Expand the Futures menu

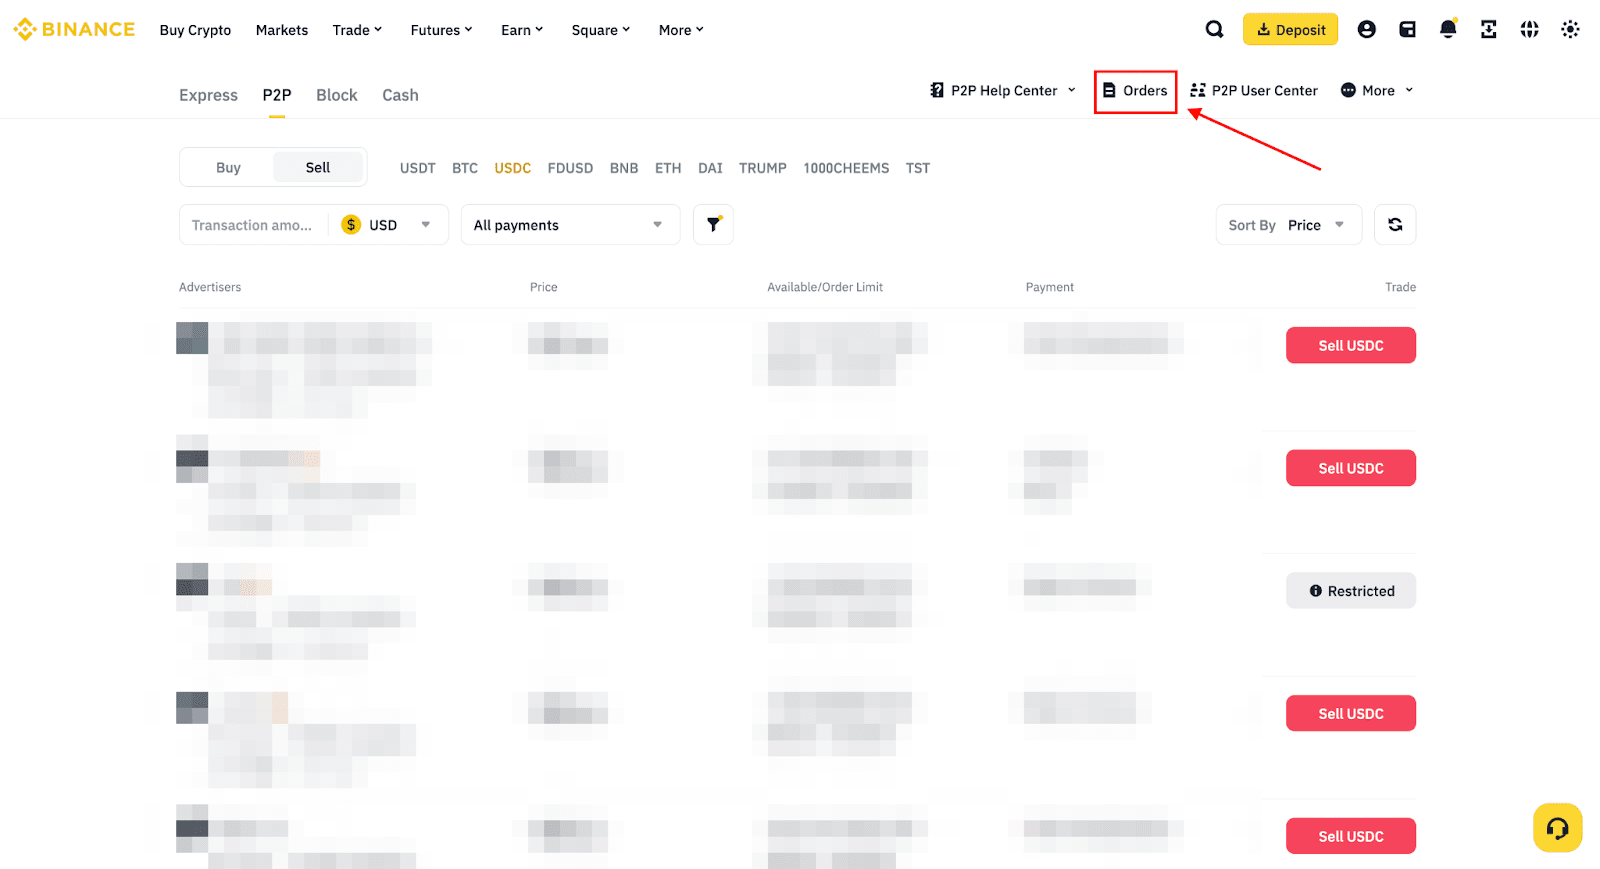[441, 30]
